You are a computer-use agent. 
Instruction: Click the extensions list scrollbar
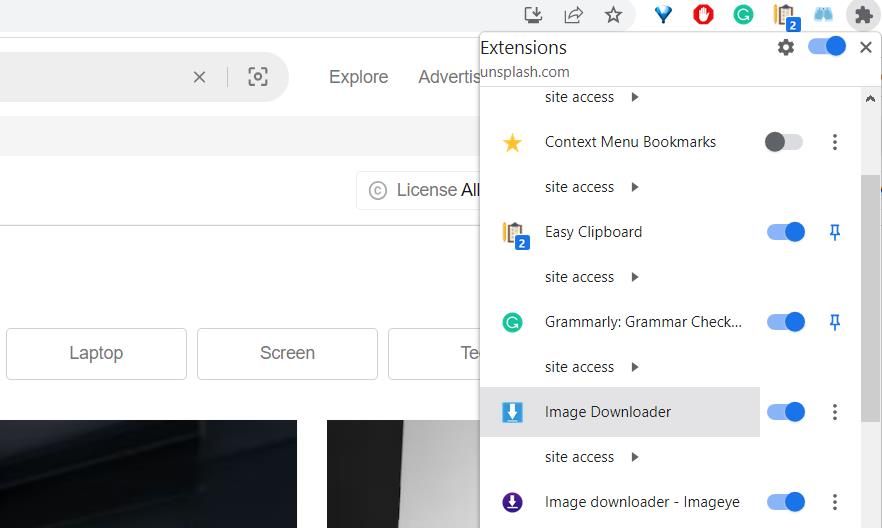pos(870,280)
